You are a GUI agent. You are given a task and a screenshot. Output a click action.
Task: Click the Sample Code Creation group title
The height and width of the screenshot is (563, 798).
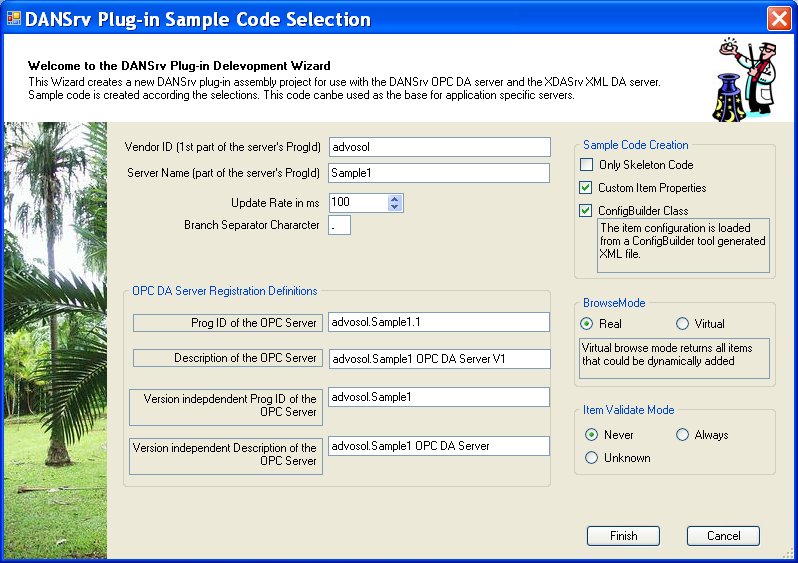(636, 145)
